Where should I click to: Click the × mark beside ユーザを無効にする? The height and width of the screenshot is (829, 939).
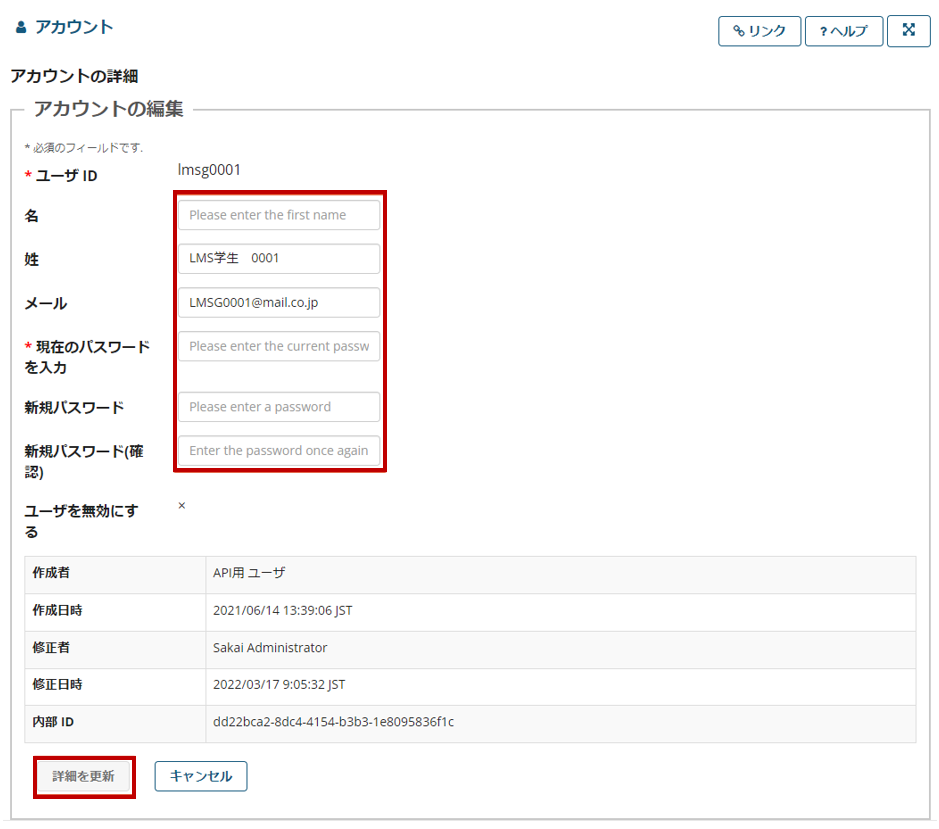point(181,506)
